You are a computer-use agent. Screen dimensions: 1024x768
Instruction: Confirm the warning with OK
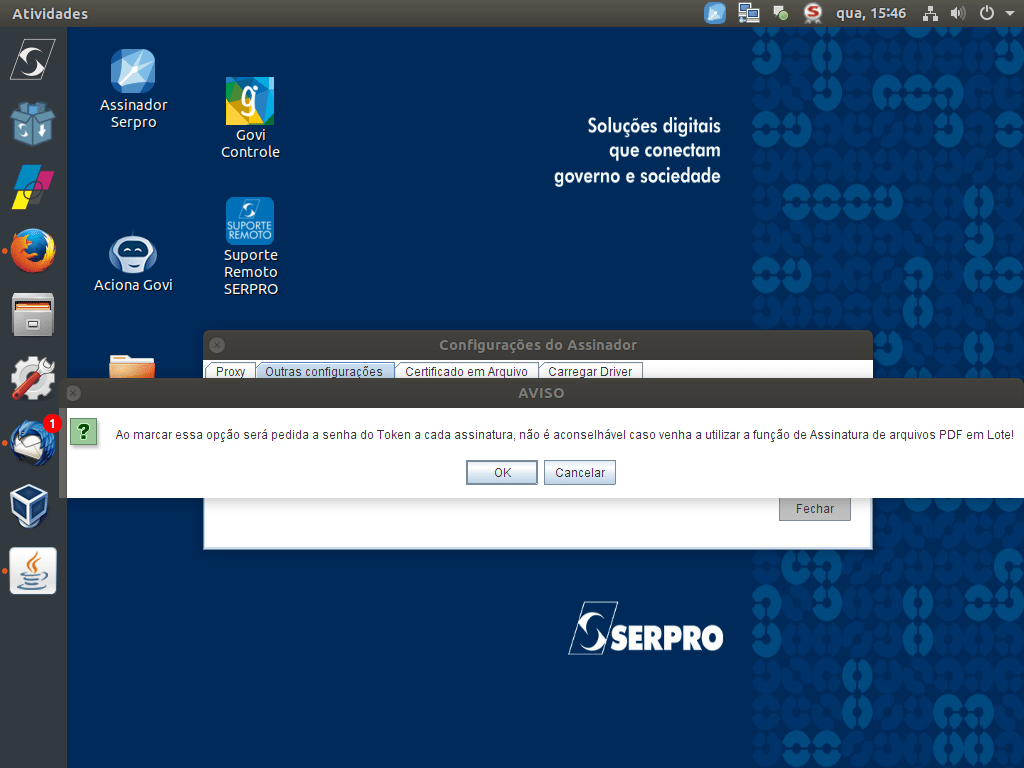pos(502,472)
